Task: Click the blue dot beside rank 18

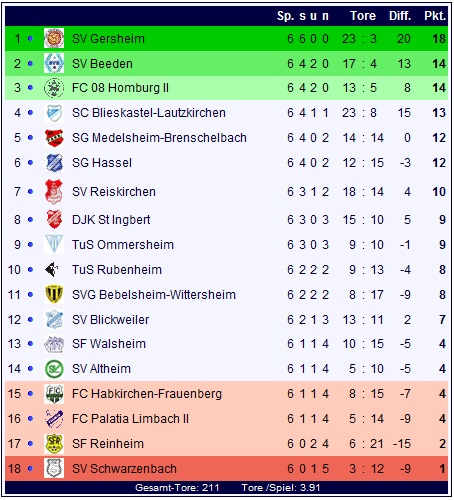Action: pos(30,468)
